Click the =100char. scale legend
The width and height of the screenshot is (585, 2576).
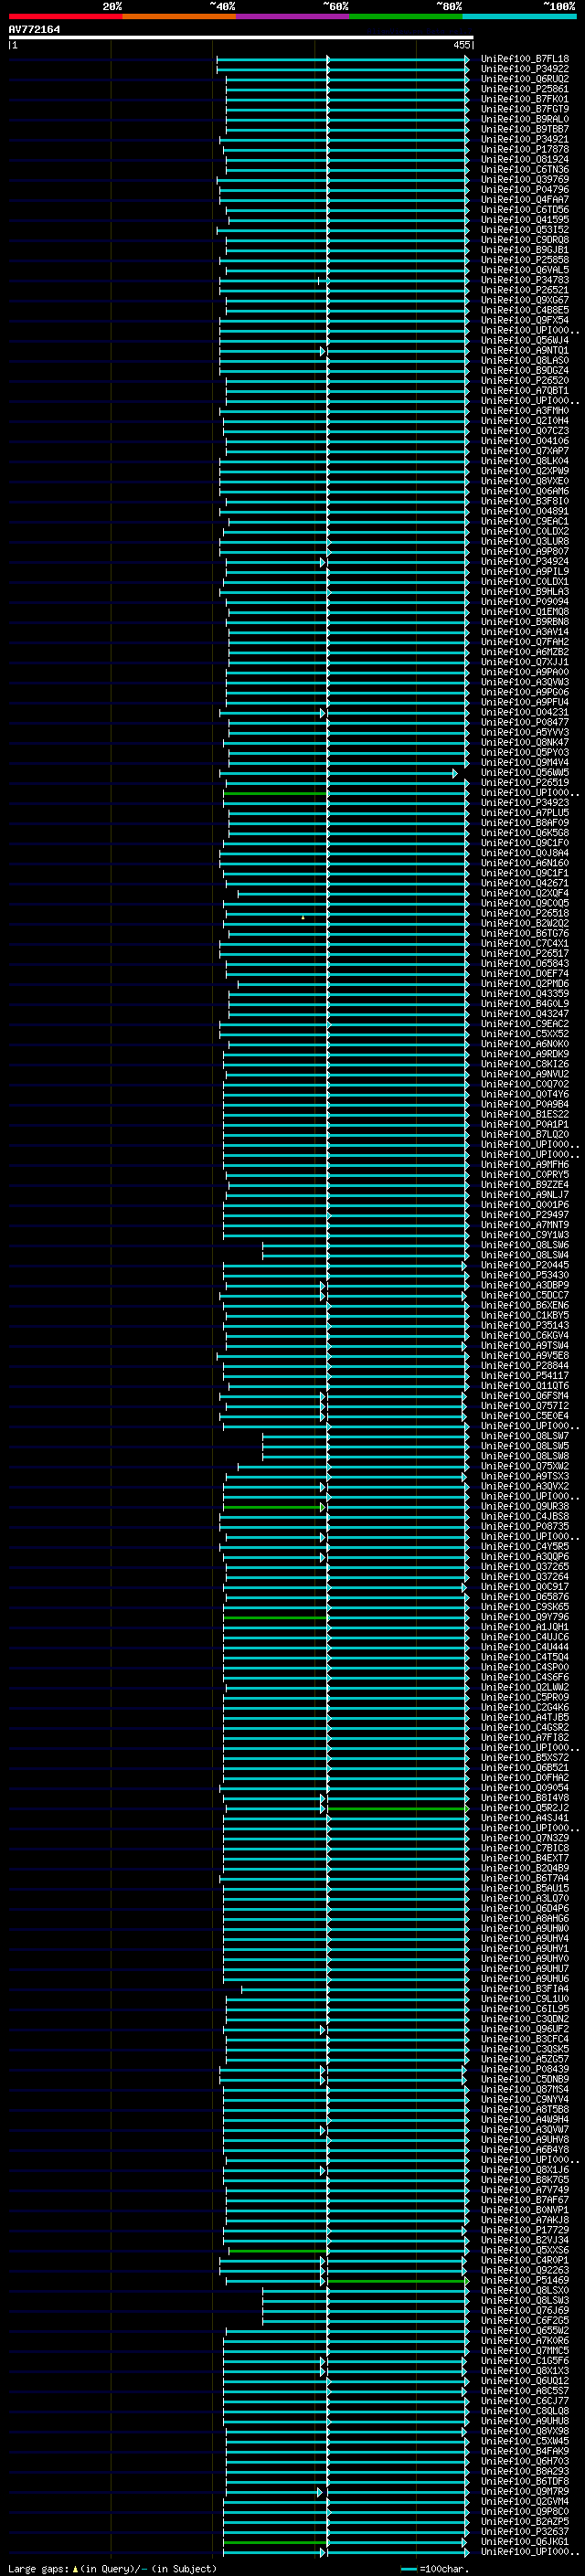436,2568
